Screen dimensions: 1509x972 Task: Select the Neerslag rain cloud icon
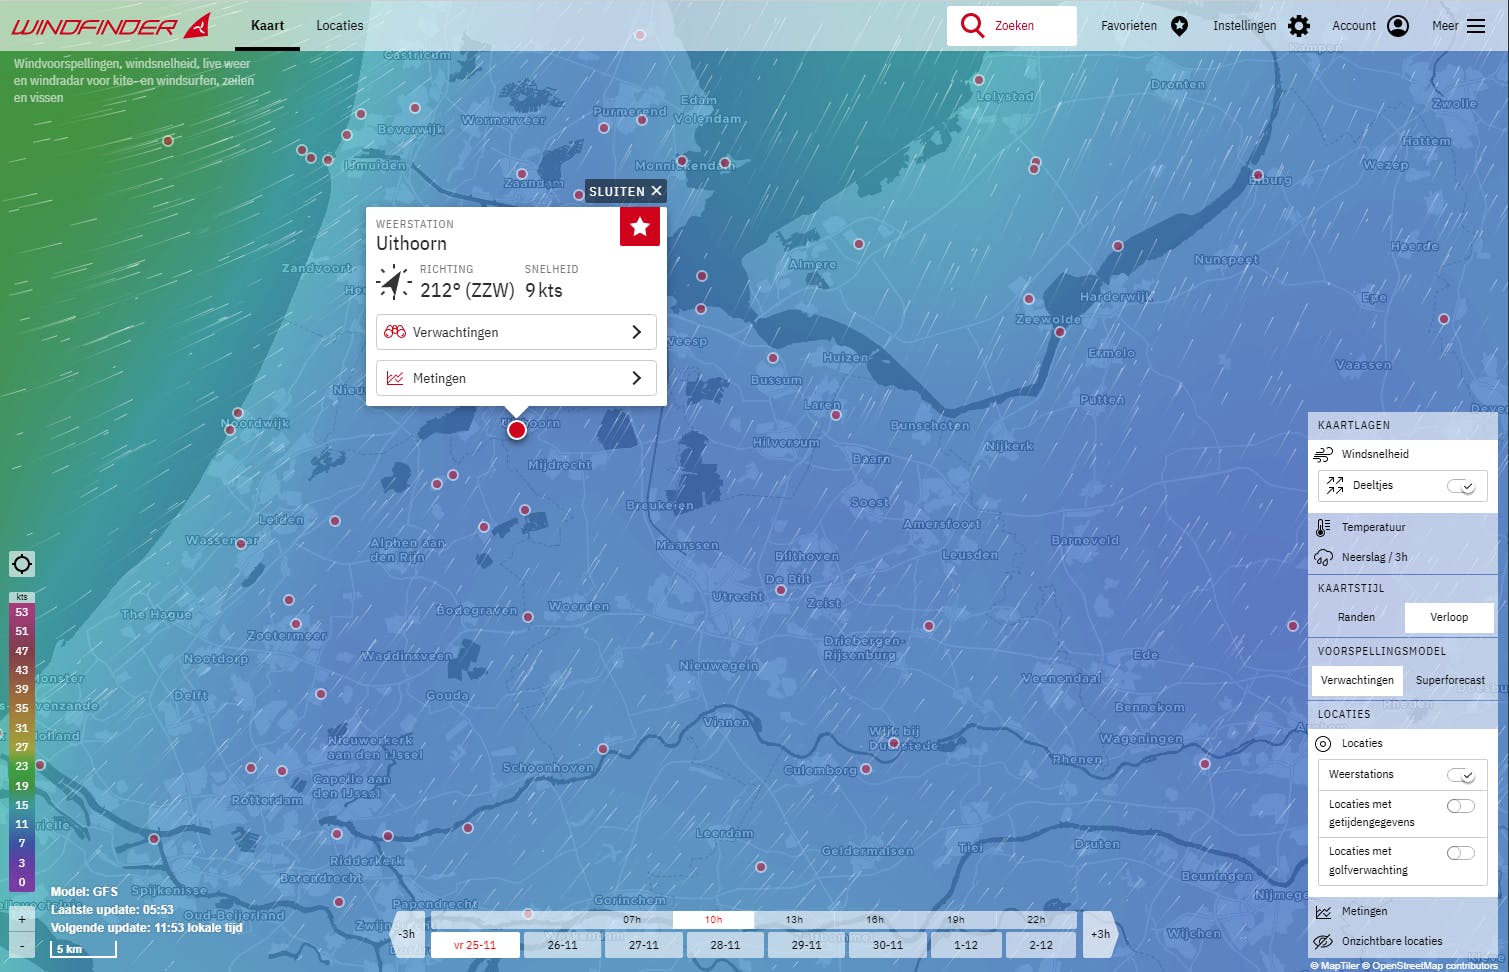[1323, 557]
